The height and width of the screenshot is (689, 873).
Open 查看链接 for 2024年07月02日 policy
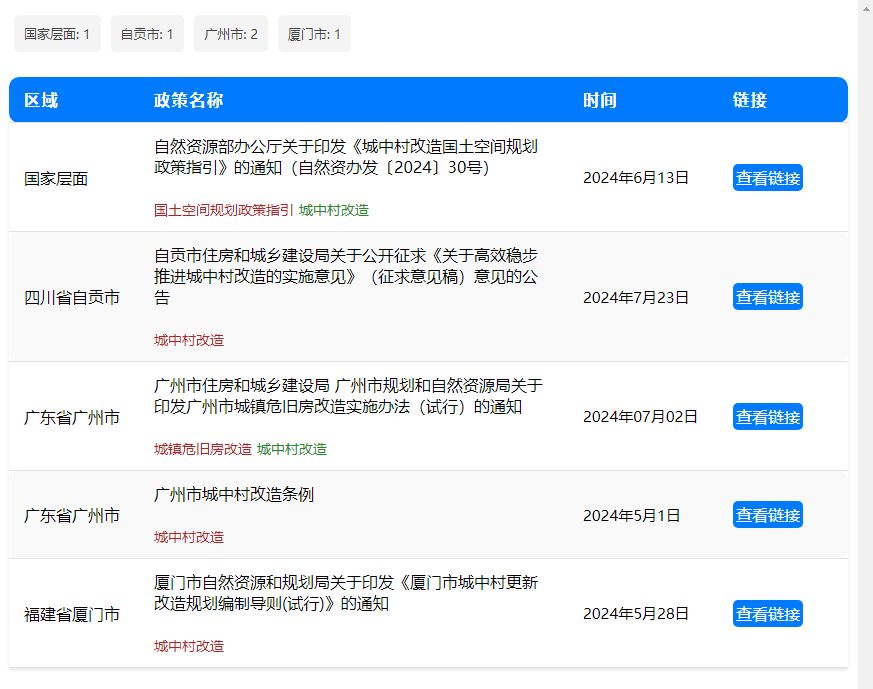pos(767,416)
